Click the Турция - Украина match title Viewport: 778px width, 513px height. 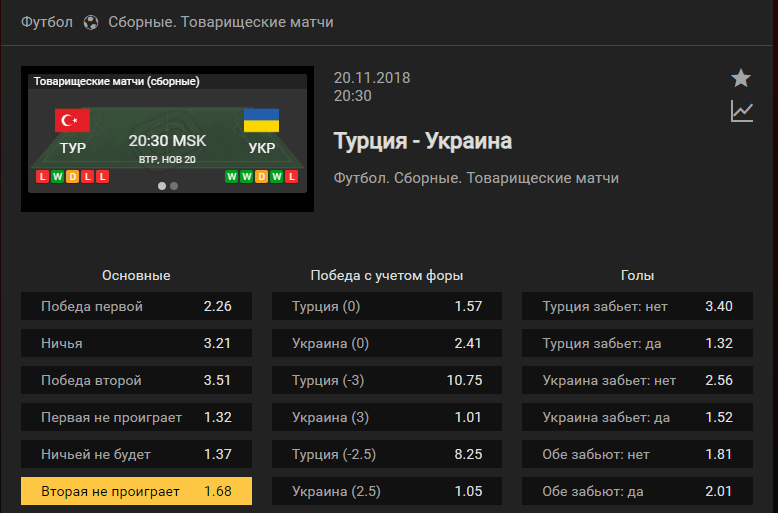[423, 141]
